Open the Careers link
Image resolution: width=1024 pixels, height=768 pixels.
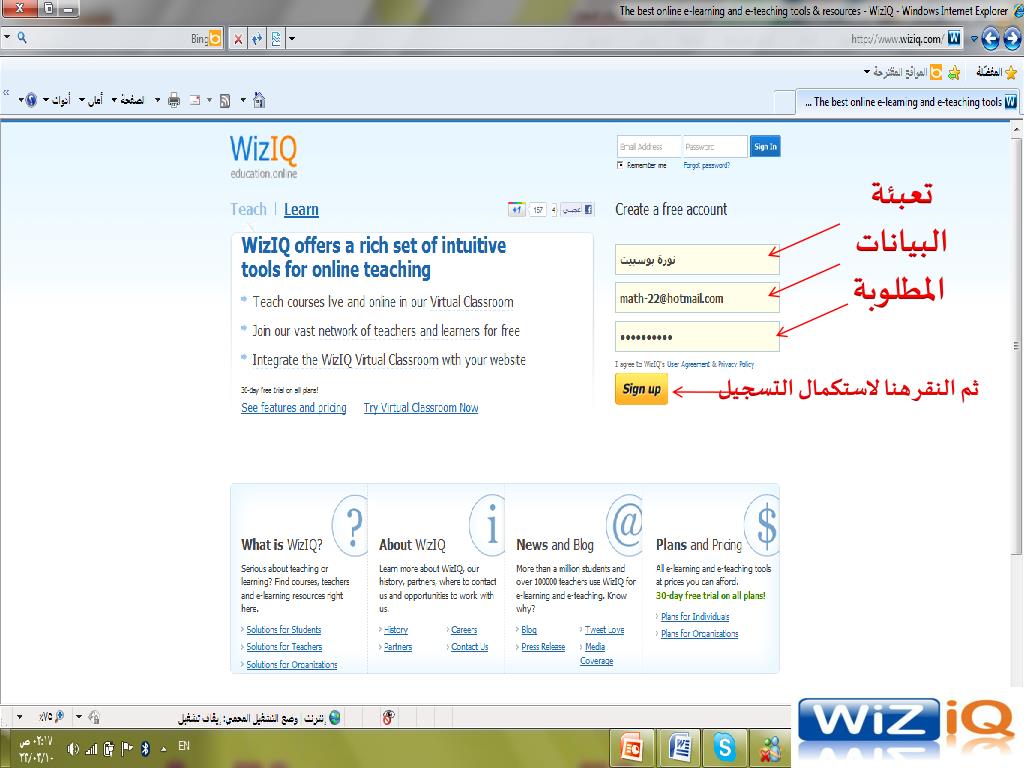[x=464, y=630]
